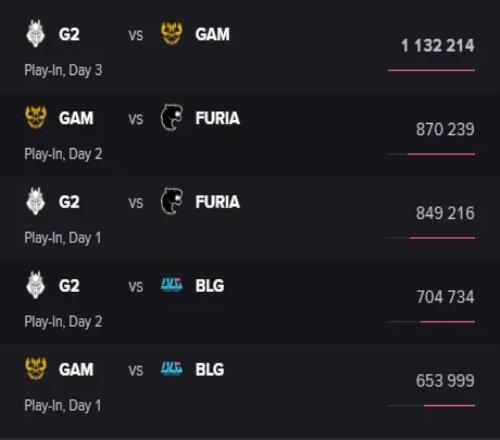Click GAM logo in GAM vs FURIA row
The width and height of the screenshot is (500, 440).
tap(36, 117)
